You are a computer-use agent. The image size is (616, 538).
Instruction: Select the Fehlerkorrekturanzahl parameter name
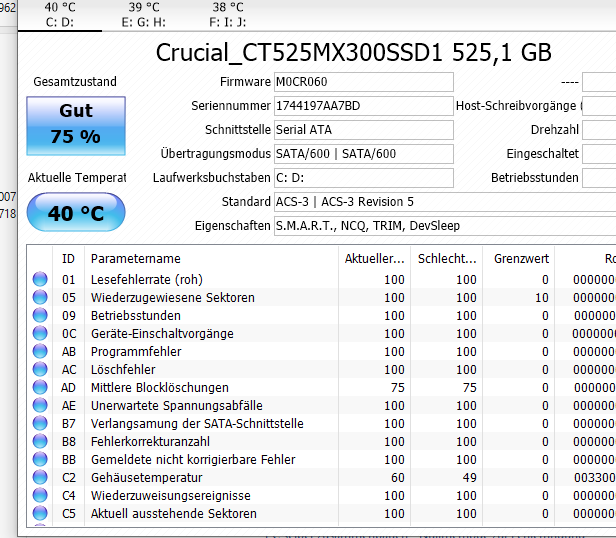[x=150, y=442]
